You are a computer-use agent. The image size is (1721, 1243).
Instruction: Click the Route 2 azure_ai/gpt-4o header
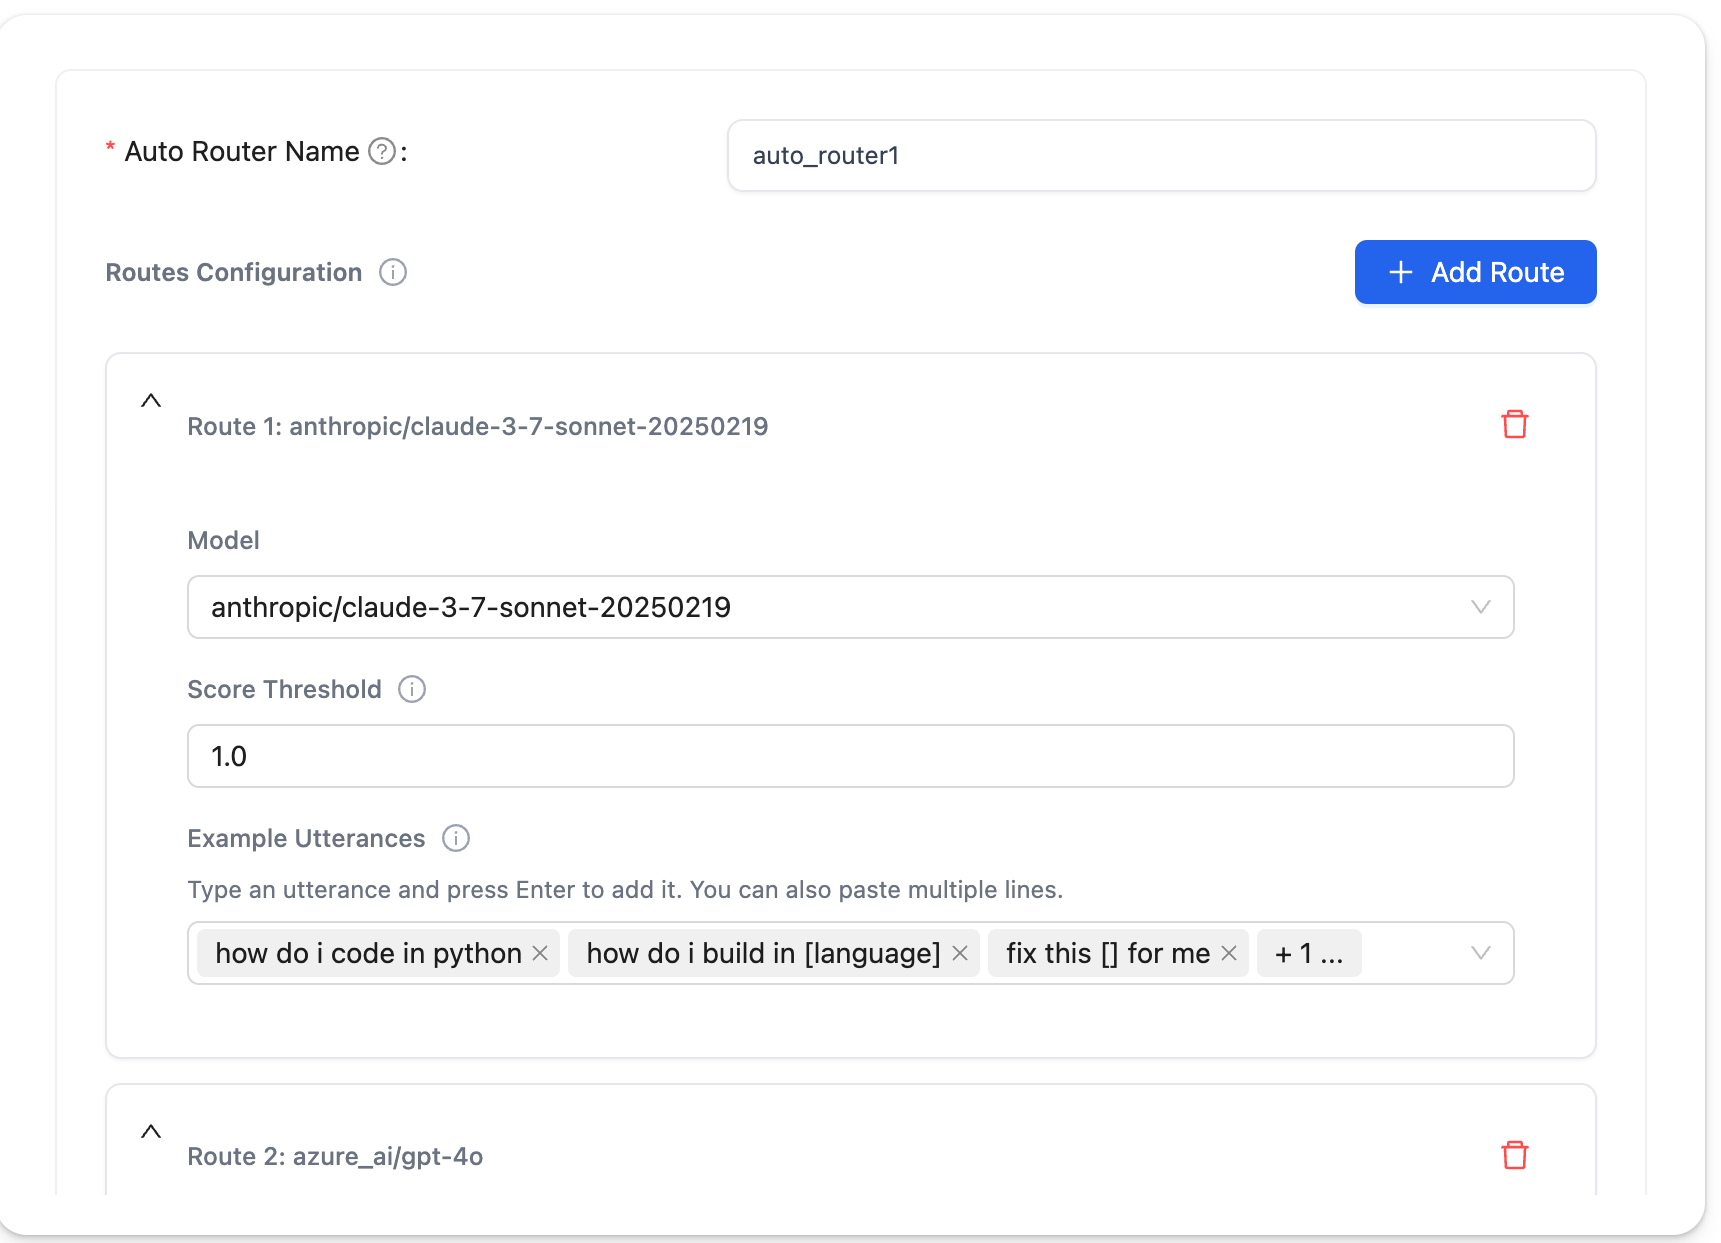coord(335,1156)
